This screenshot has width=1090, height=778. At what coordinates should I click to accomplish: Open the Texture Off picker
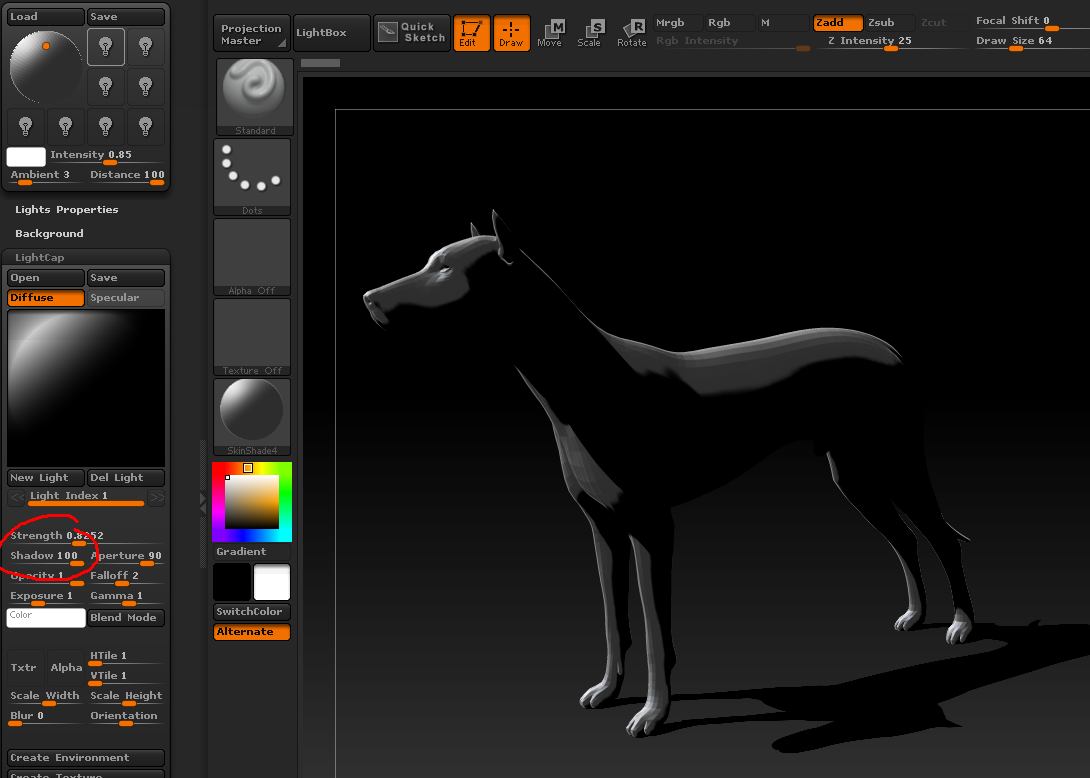coord(252,337)
